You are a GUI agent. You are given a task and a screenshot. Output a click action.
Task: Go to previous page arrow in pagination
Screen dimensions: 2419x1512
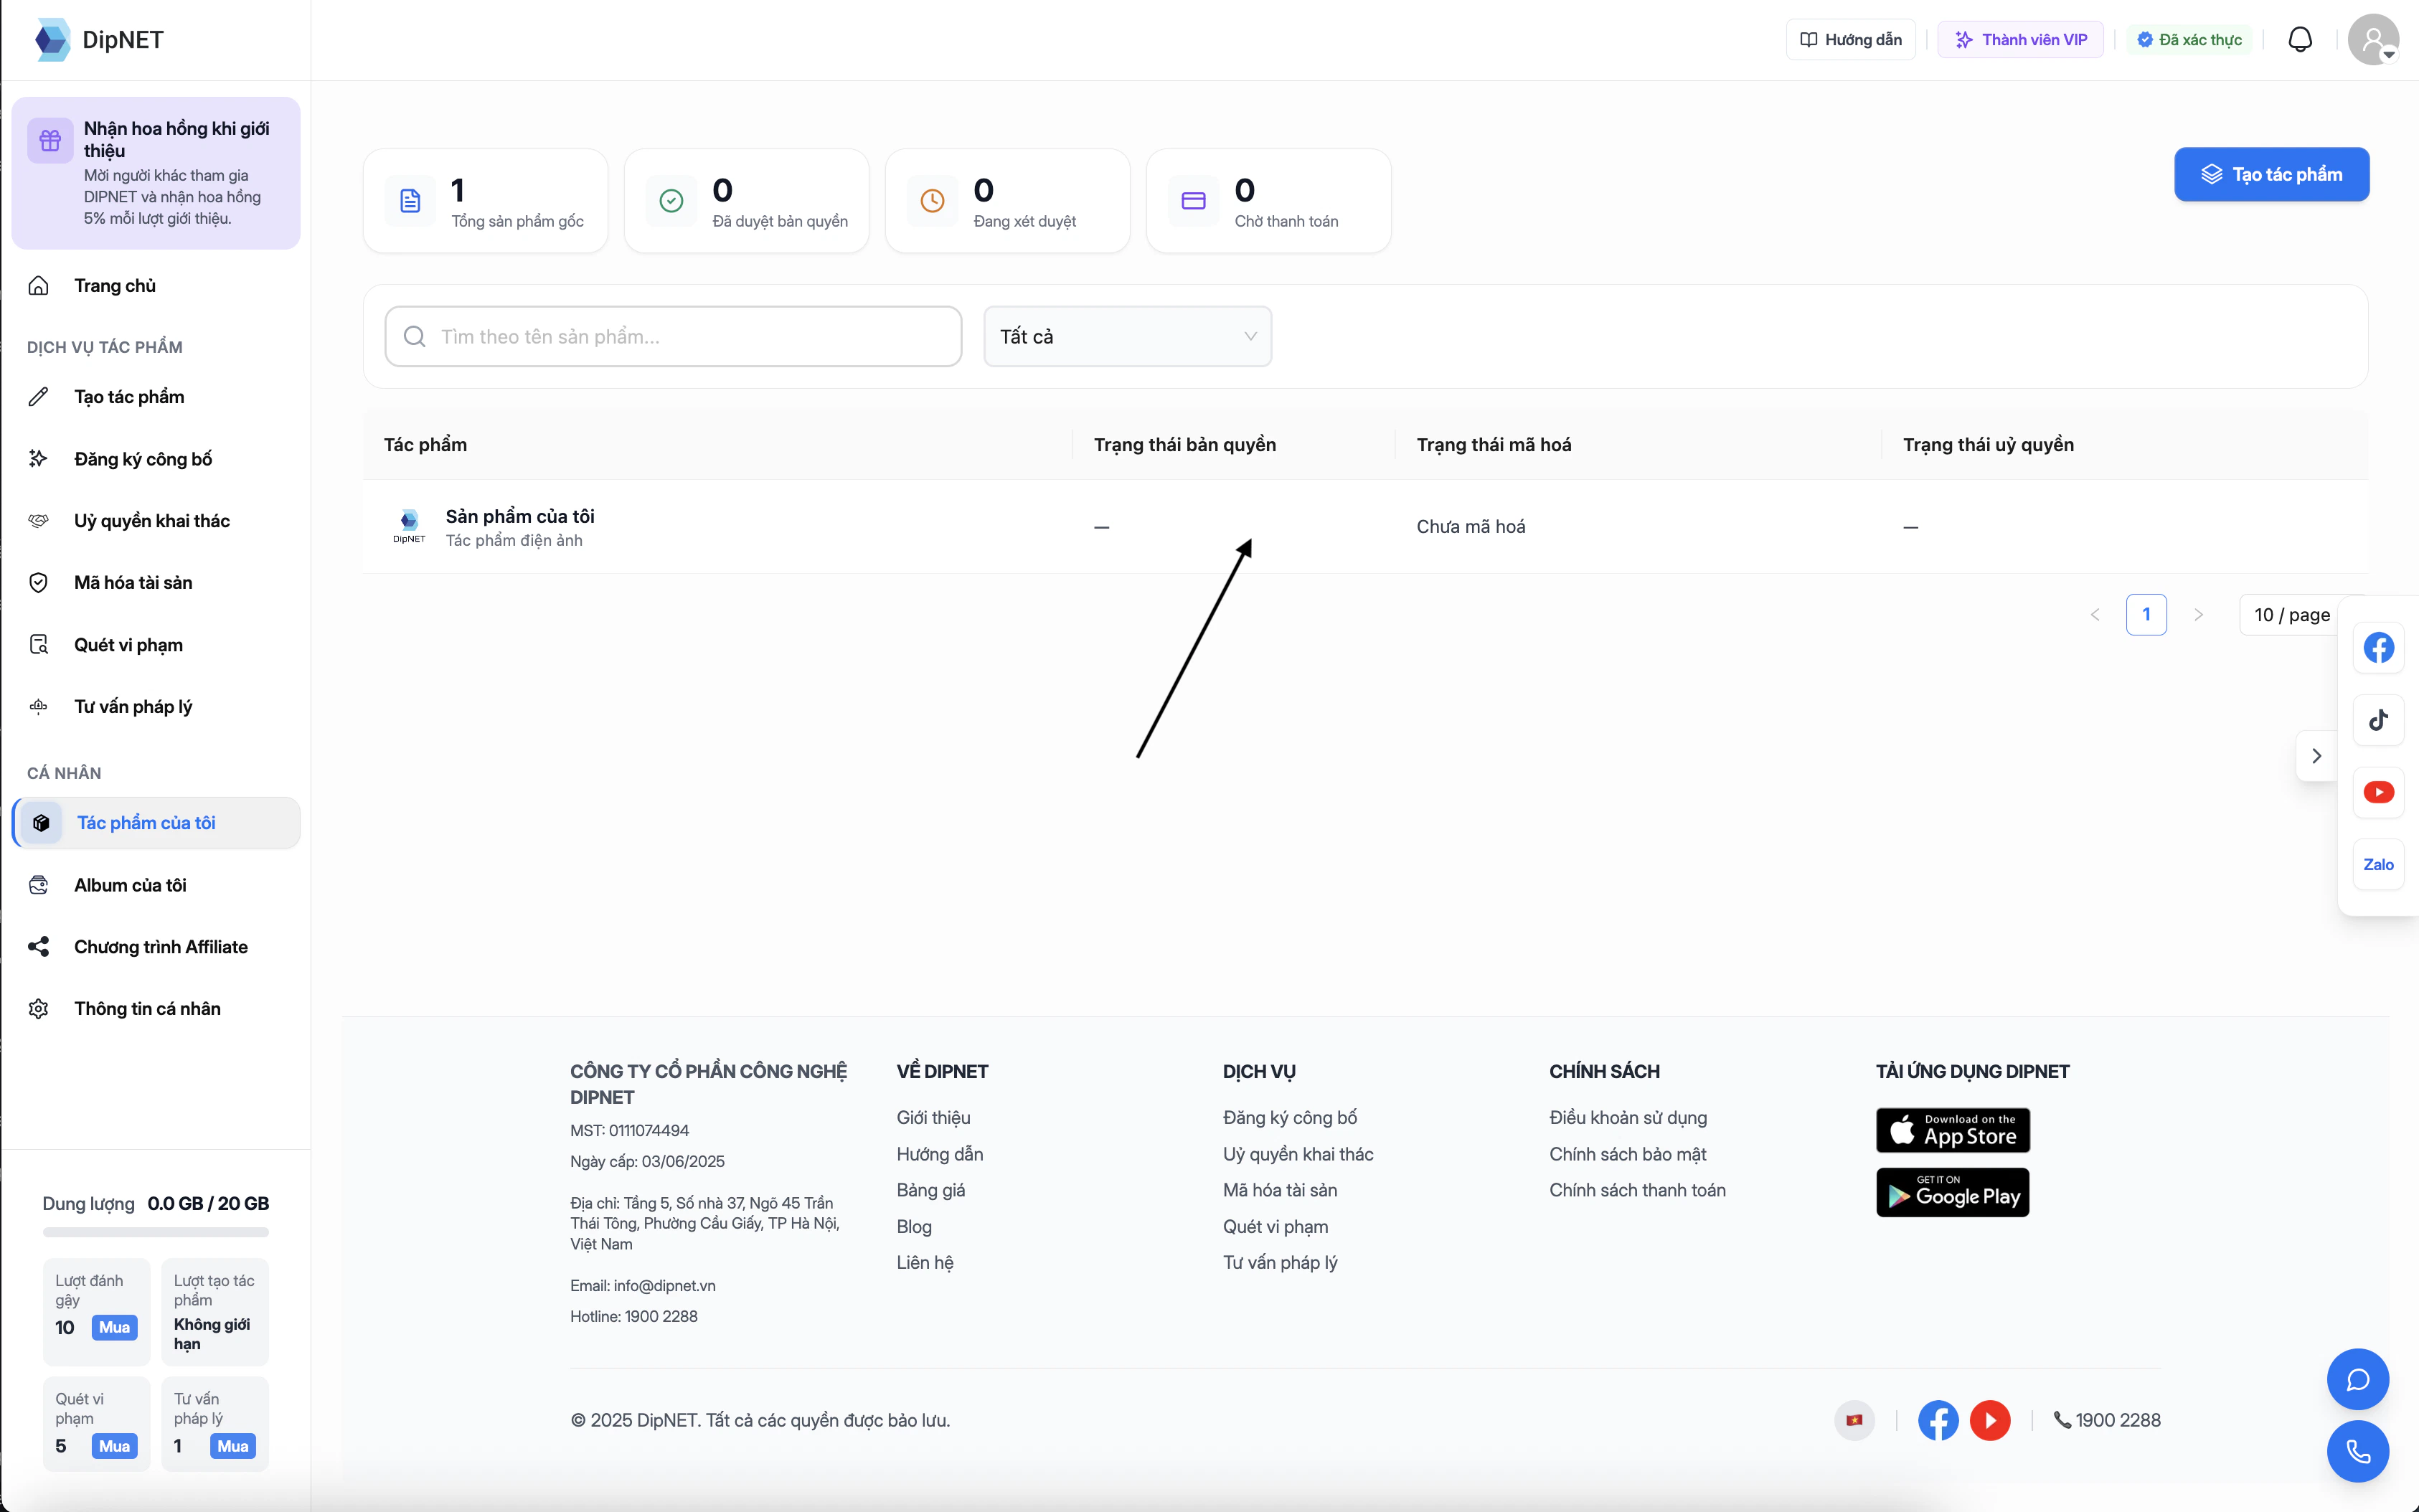2095,615
